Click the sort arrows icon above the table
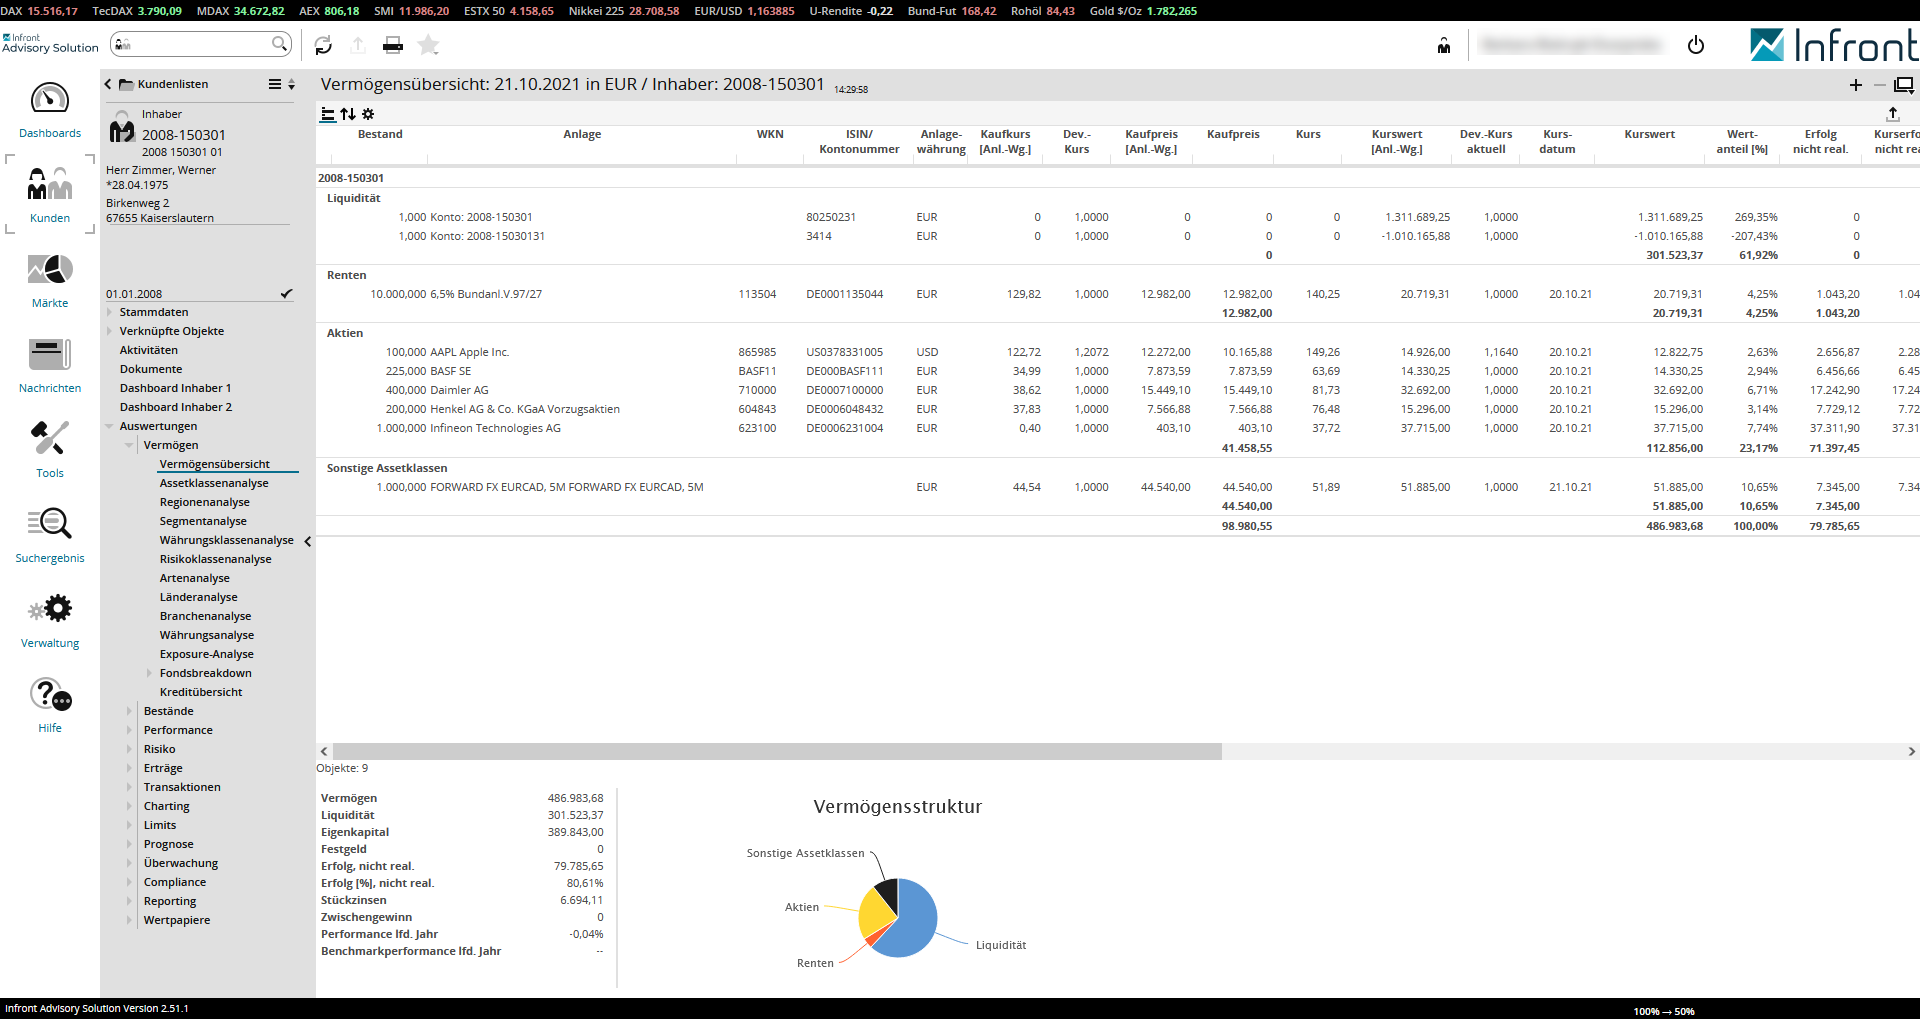 348,114
